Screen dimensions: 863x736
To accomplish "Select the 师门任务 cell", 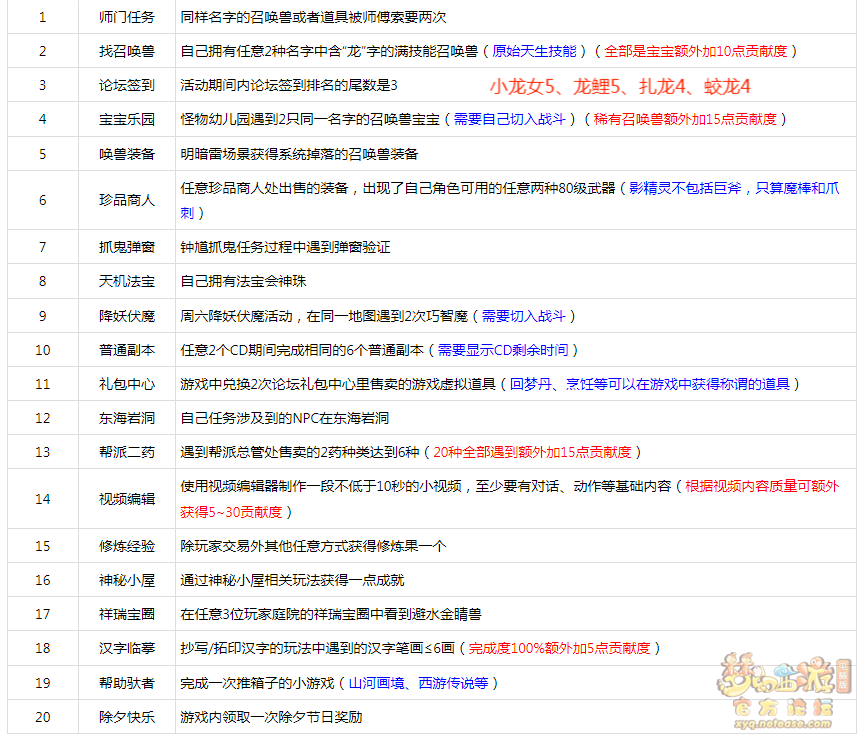I will [127, 17].
